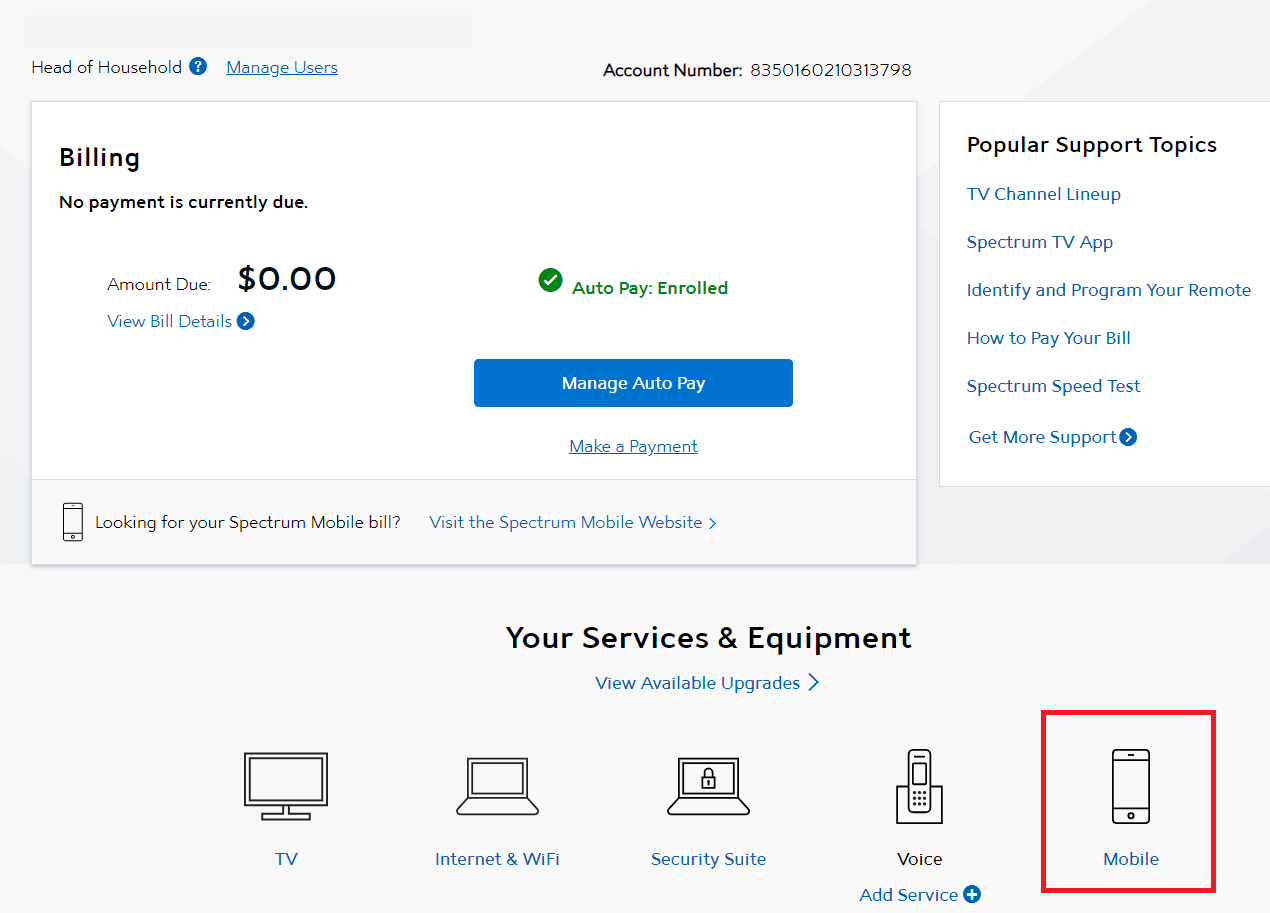The image size is (1270, 913).
Task: Click the TV monitor icon
Action: pos(286,786)
